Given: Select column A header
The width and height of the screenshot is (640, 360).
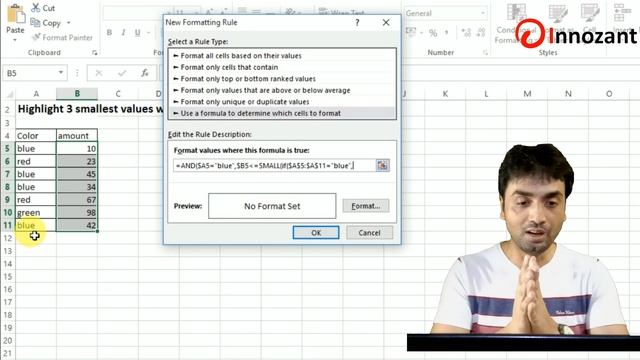Looking at the screenshot, I should coord(36,94).
